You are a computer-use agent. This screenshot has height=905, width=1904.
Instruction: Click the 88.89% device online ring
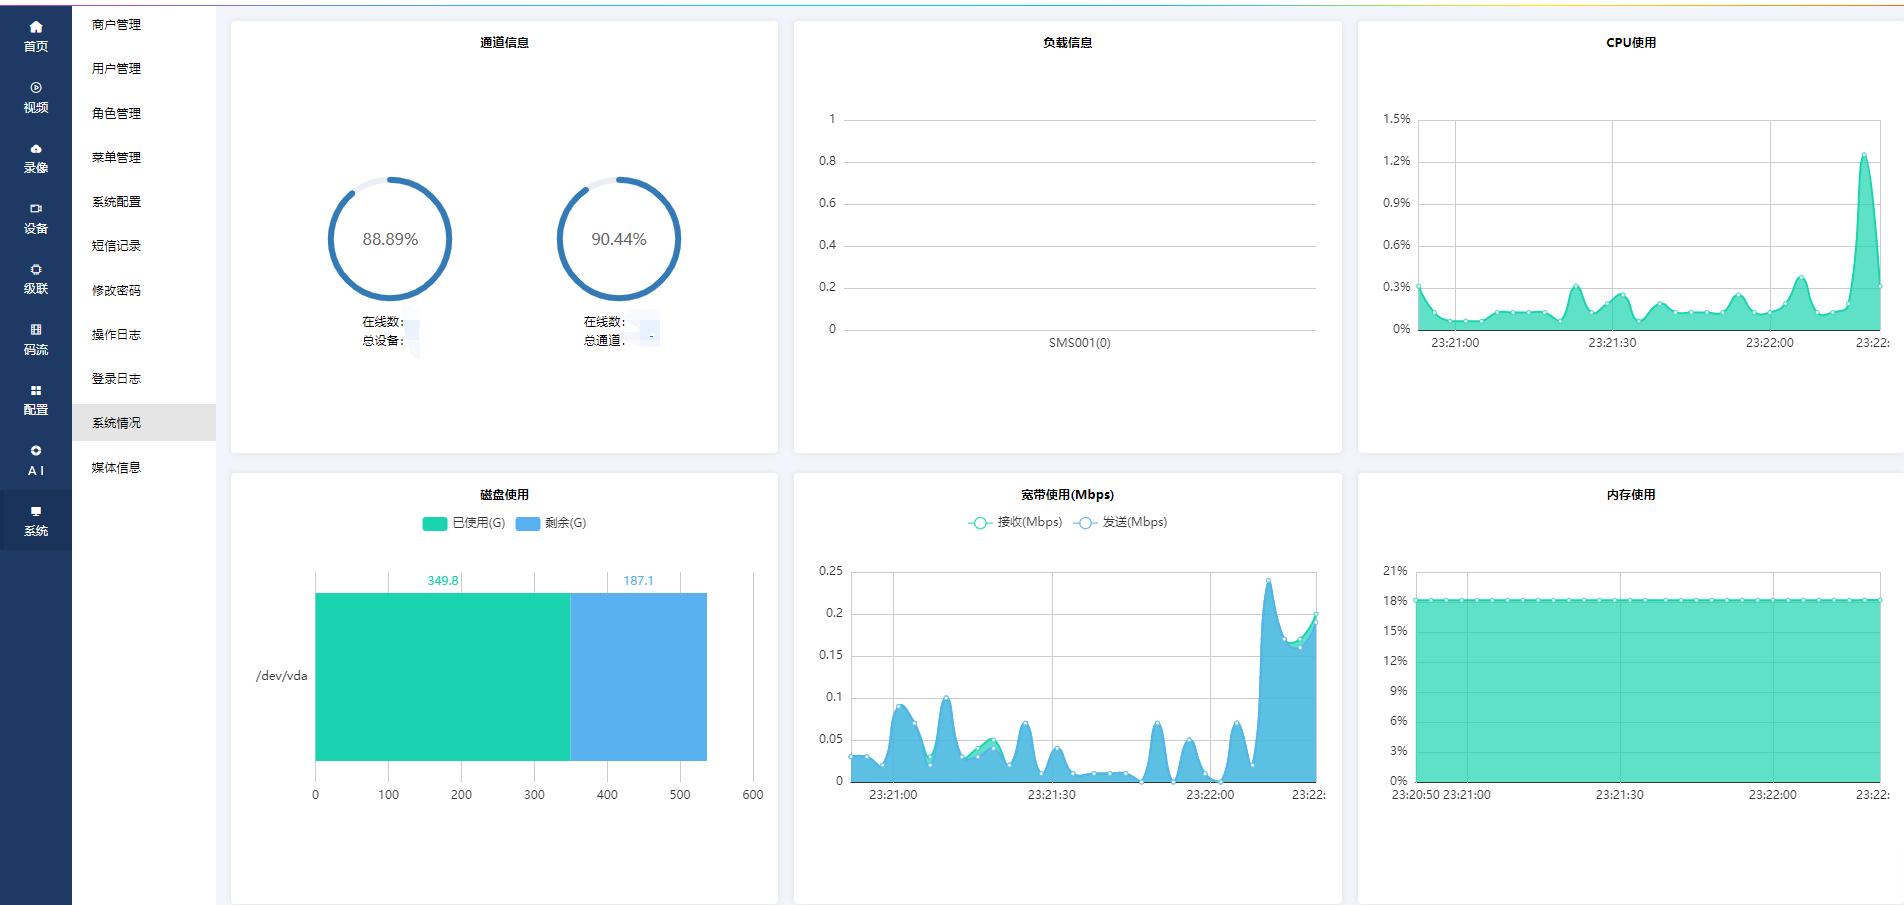(x=390, y=239)
